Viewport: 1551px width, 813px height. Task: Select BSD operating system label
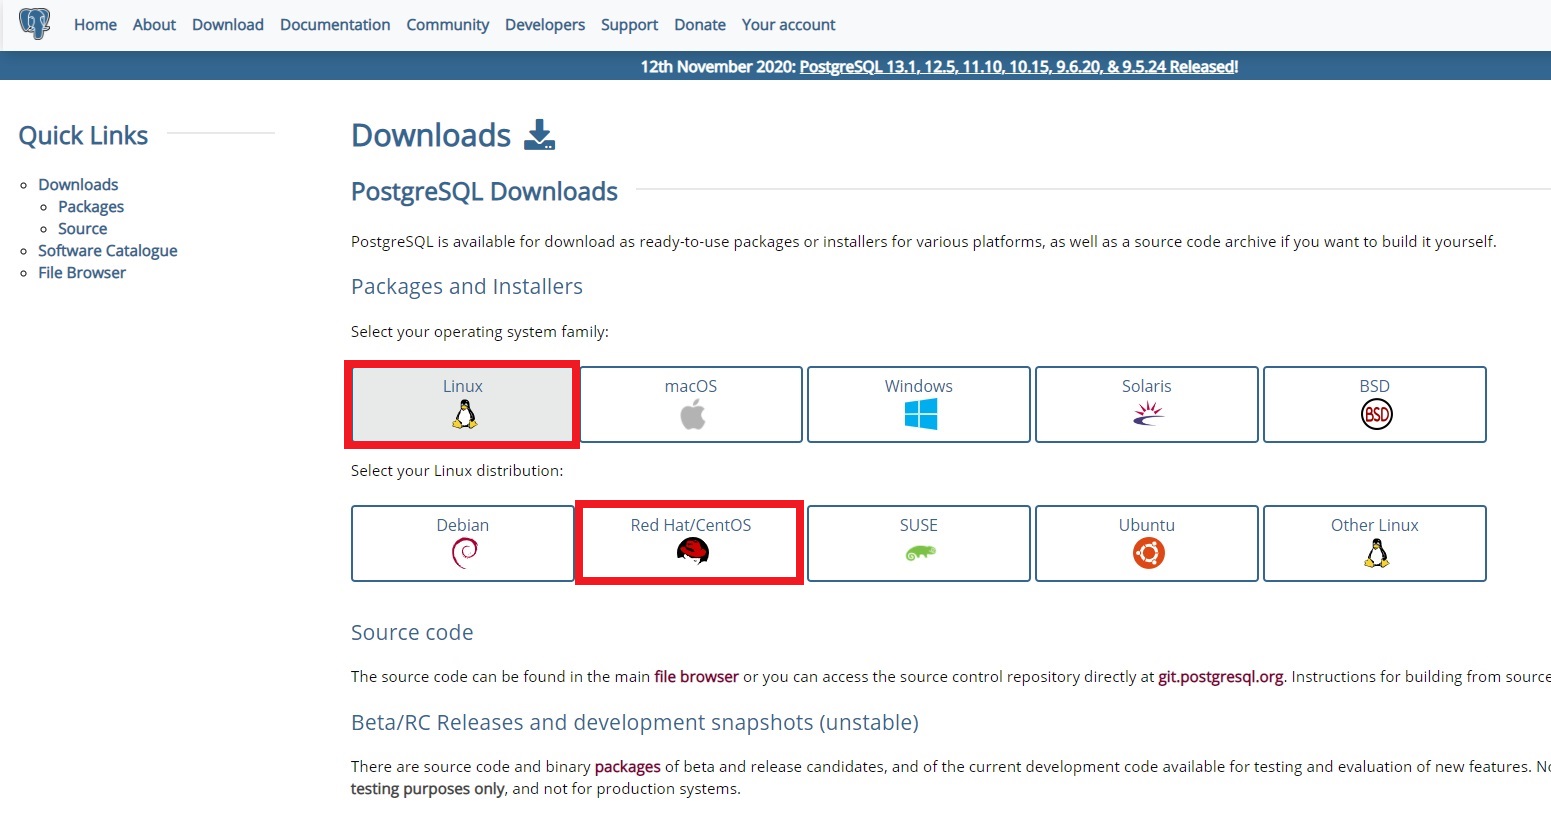(1375, 386)
